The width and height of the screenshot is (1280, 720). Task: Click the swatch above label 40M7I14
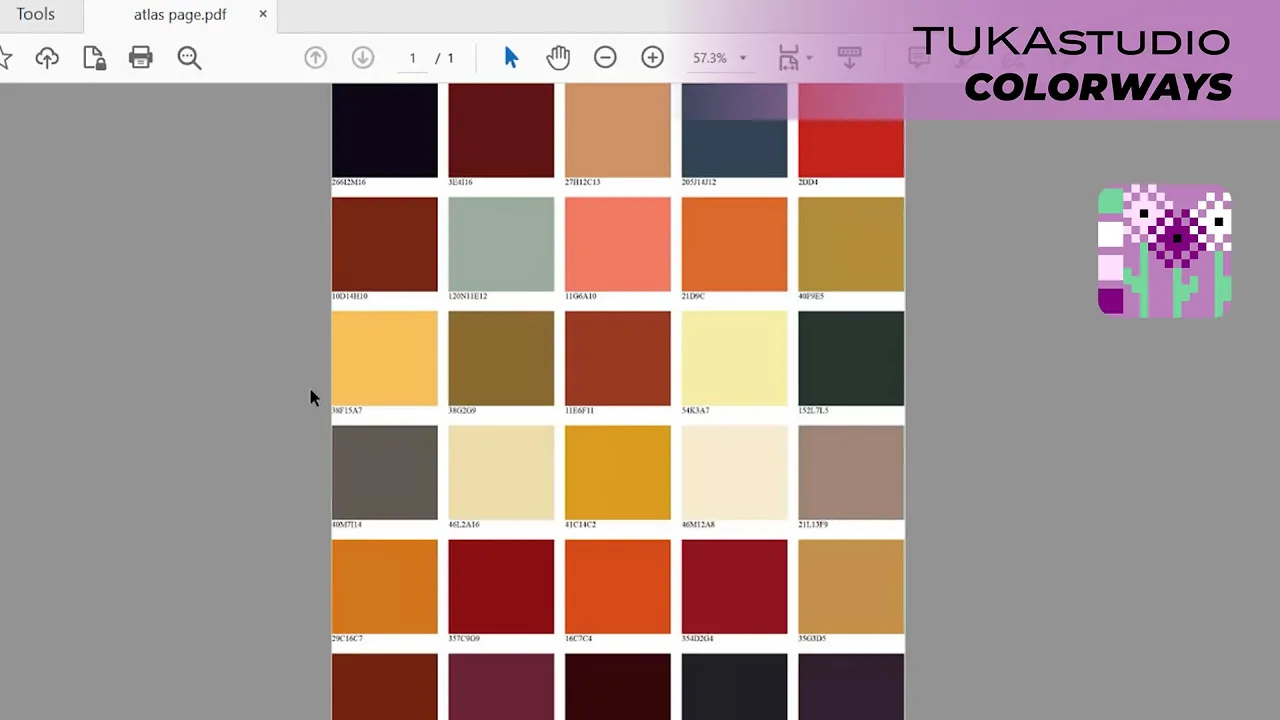coord(385,472)
